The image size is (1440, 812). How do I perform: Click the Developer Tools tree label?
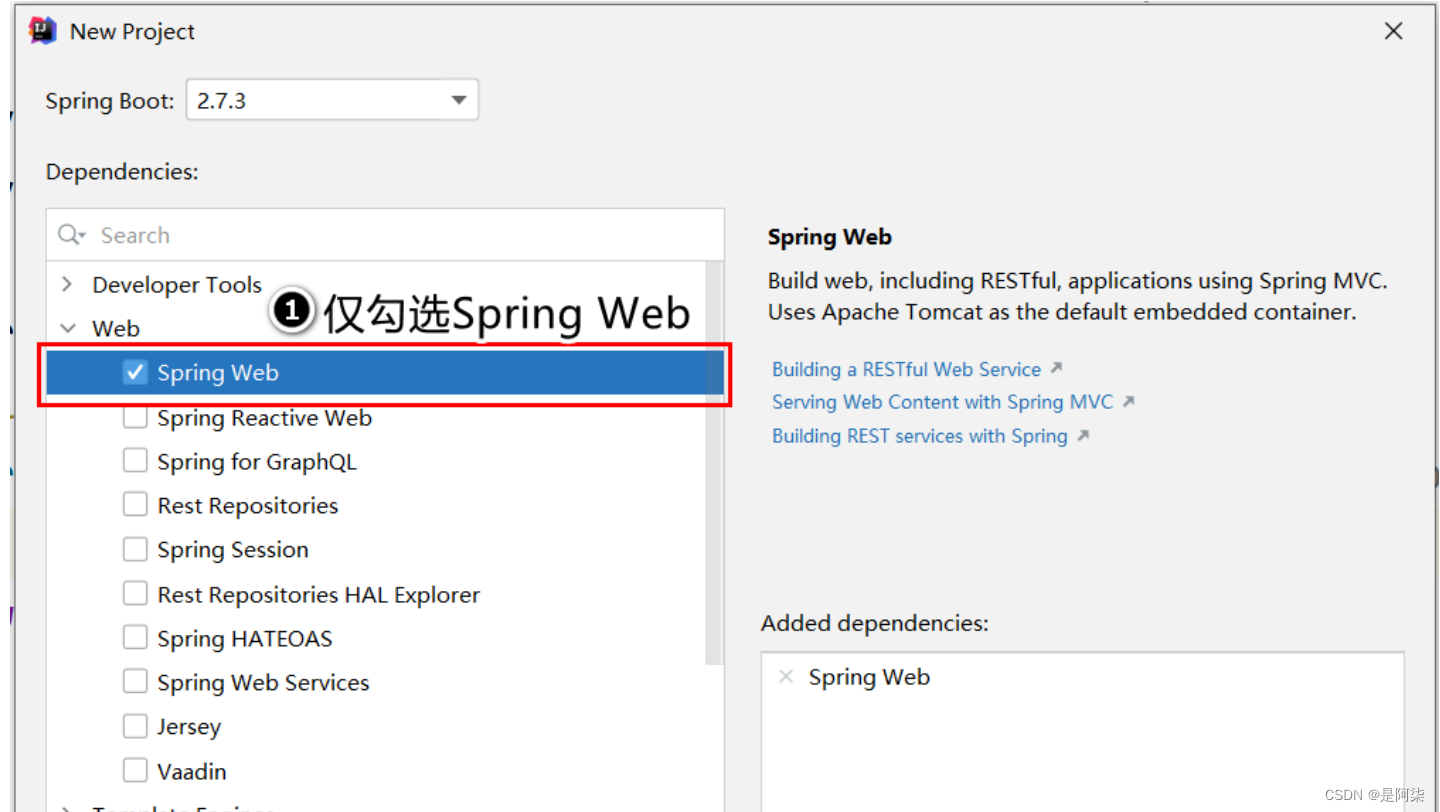tap(177, 285)
